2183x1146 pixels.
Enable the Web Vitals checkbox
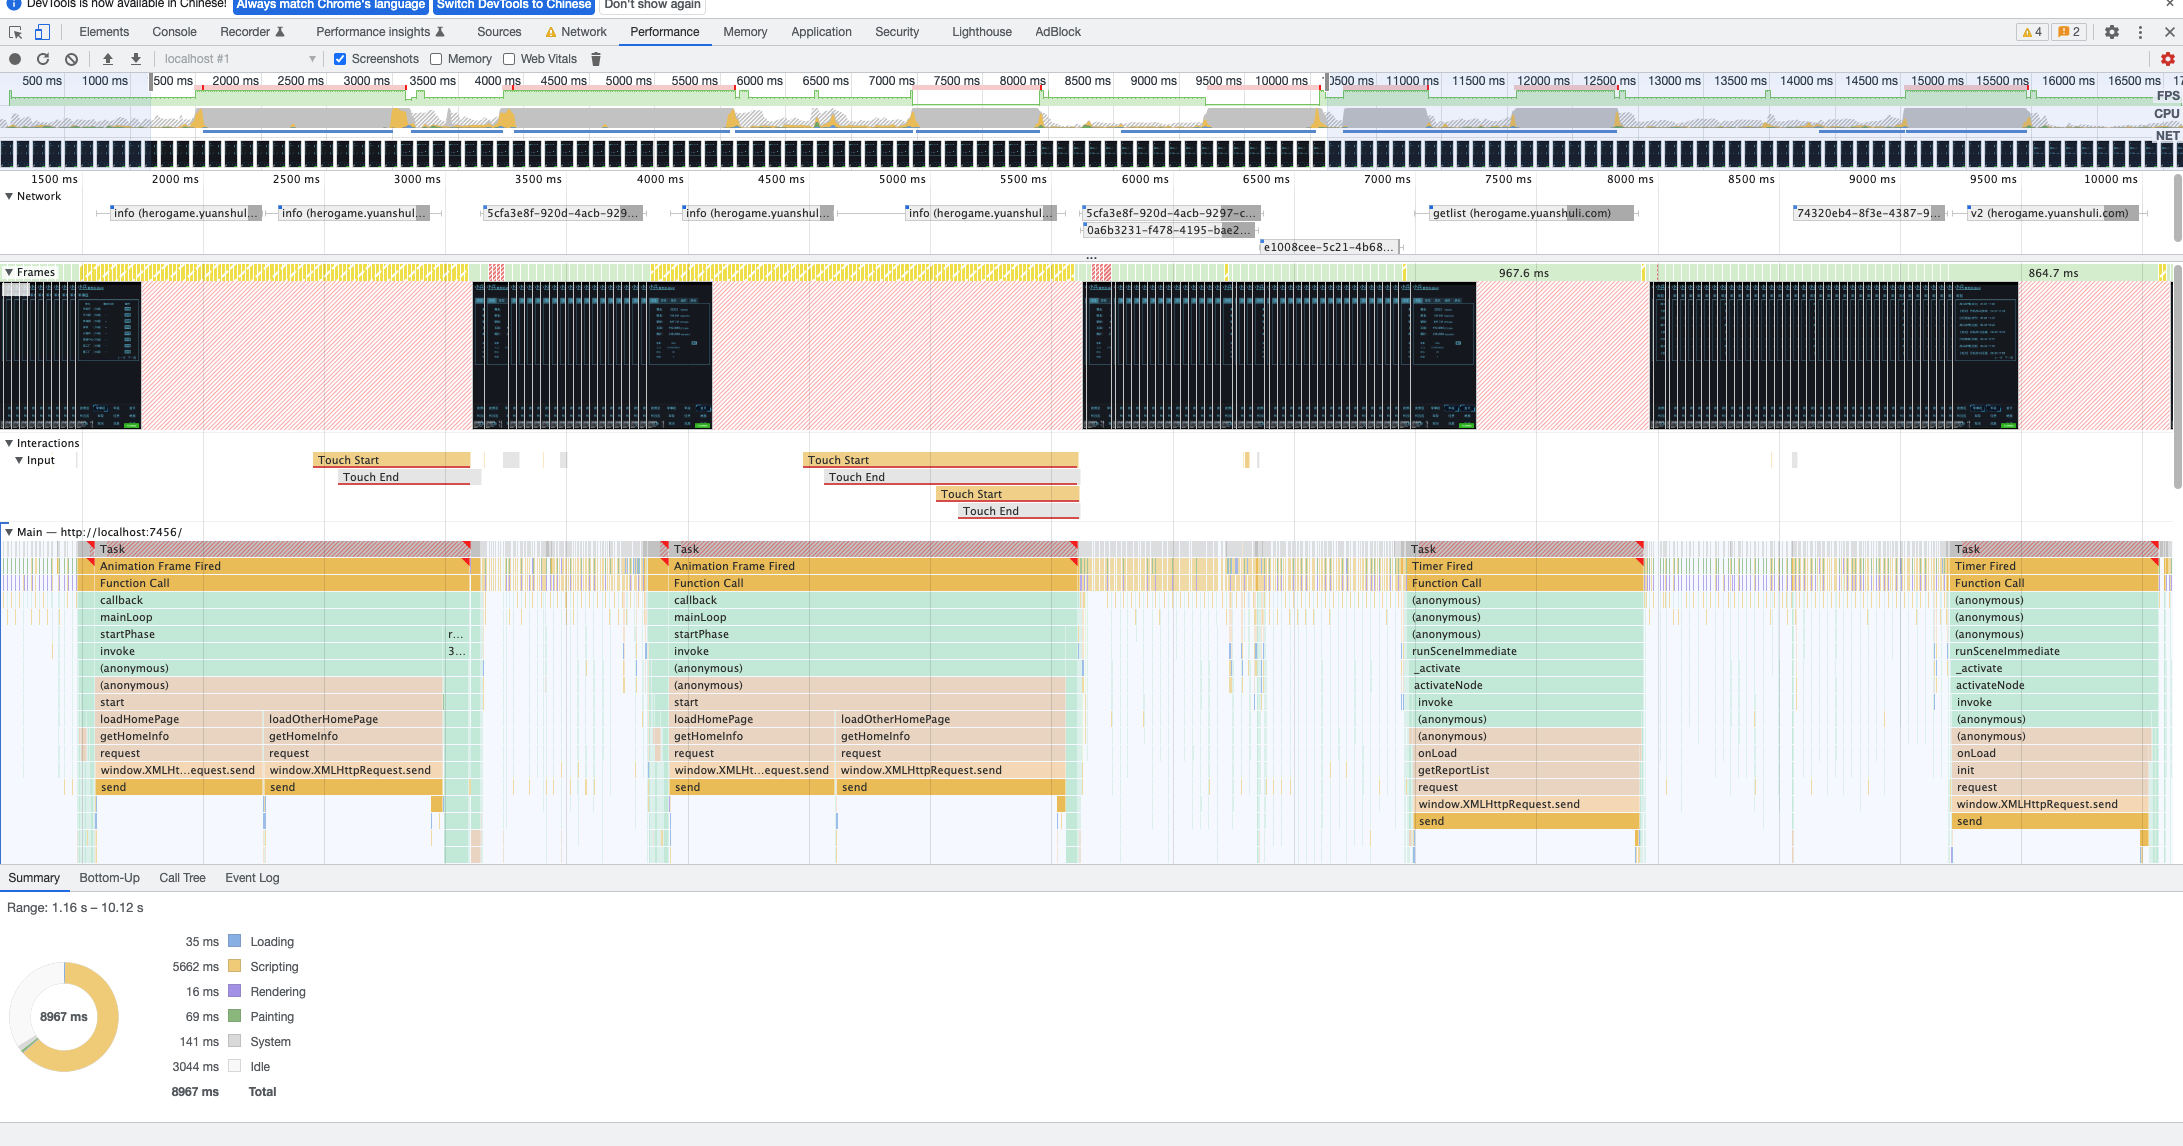509,59
